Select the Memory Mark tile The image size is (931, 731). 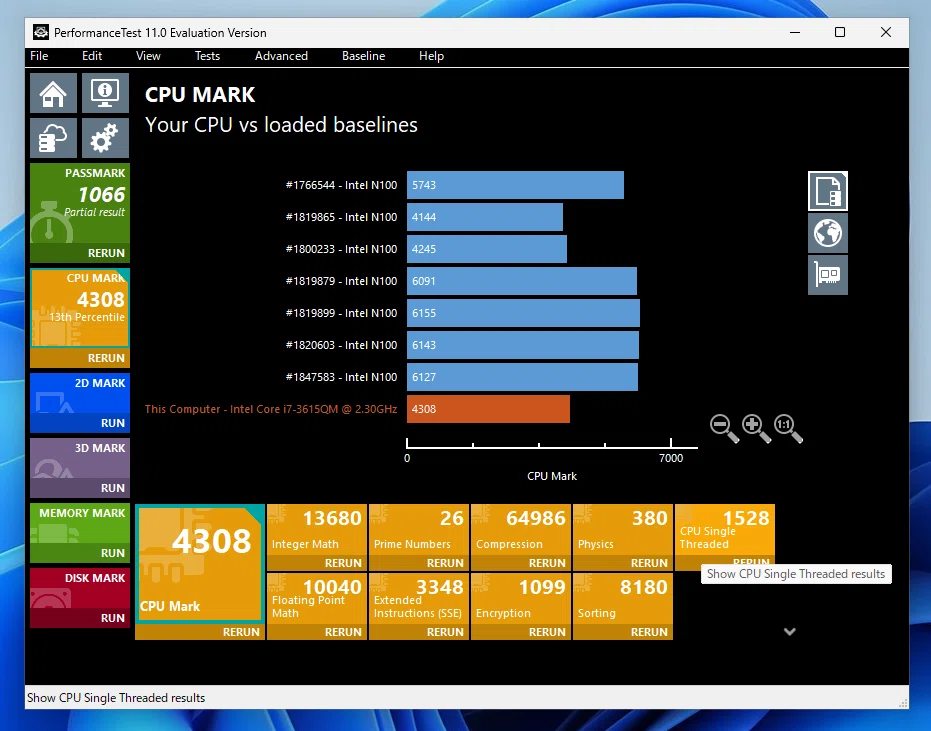(80, 523)
